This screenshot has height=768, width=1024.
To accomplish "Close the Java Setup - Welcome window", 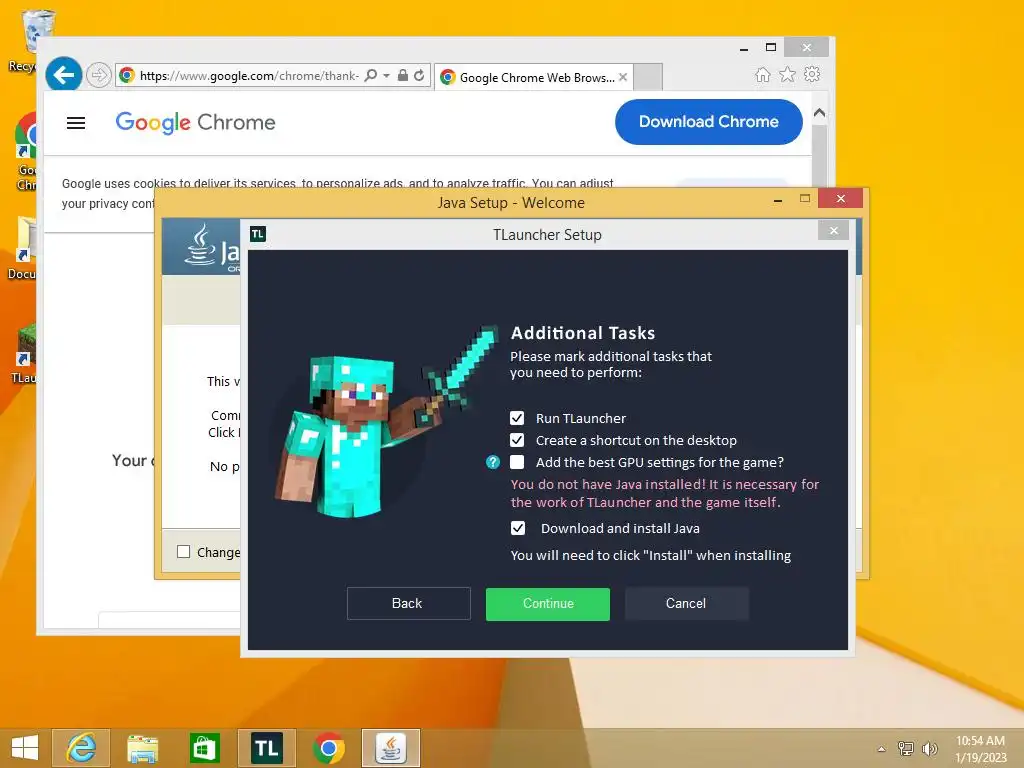I will pyautogui.click(x=840, y=199).
